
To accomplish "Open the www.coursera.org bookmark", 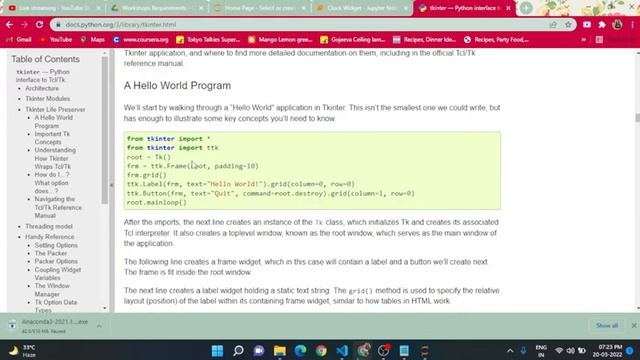I will click(x=141, y=40).
